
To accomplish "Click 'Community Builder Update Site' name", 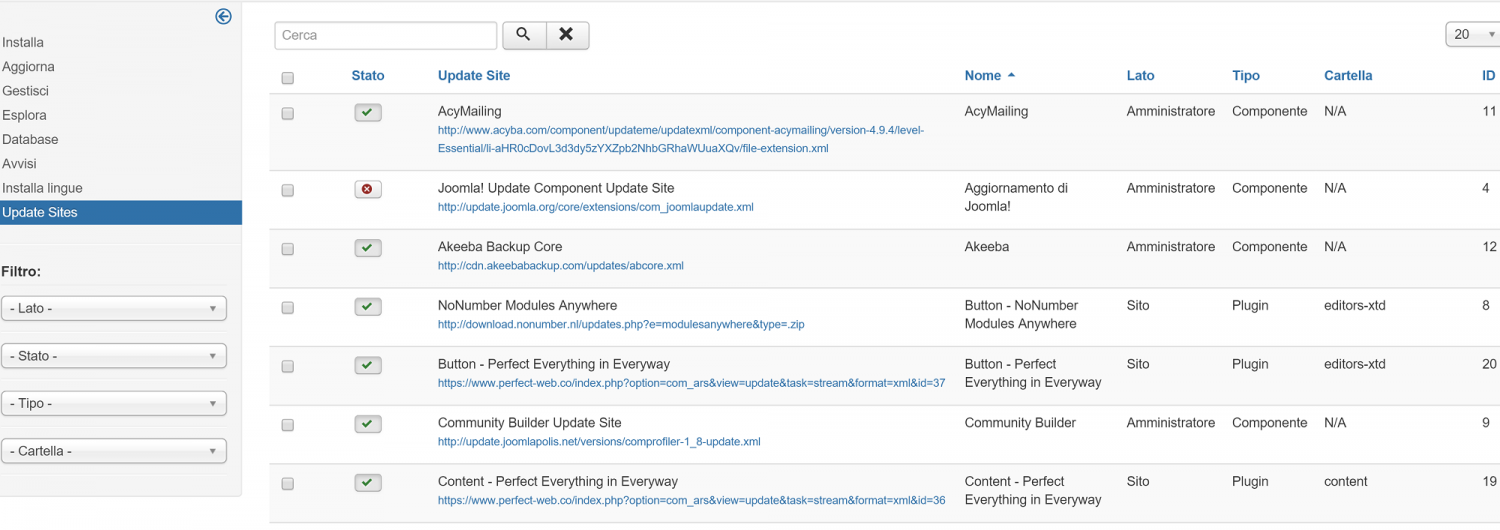I will (530, 423).
